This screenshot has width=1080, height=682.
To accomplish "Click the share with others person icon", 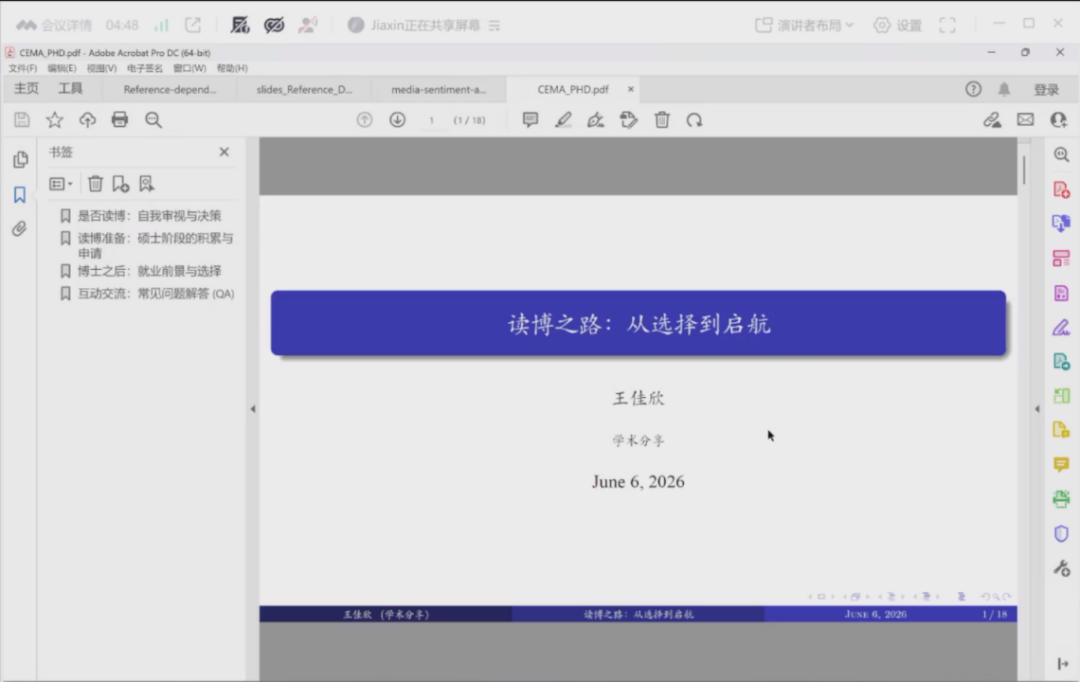I will [1059, 120].
